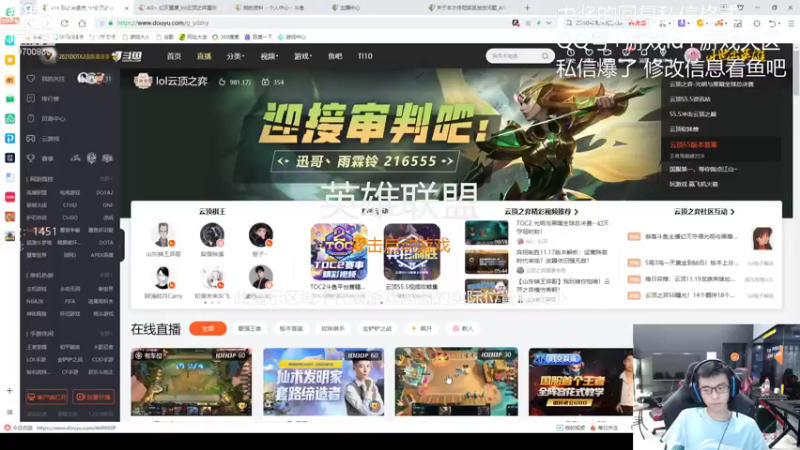Open the 360搜索 bookmark
The width and height of the screenshot is (800, 450).
(x=226, y=37)
